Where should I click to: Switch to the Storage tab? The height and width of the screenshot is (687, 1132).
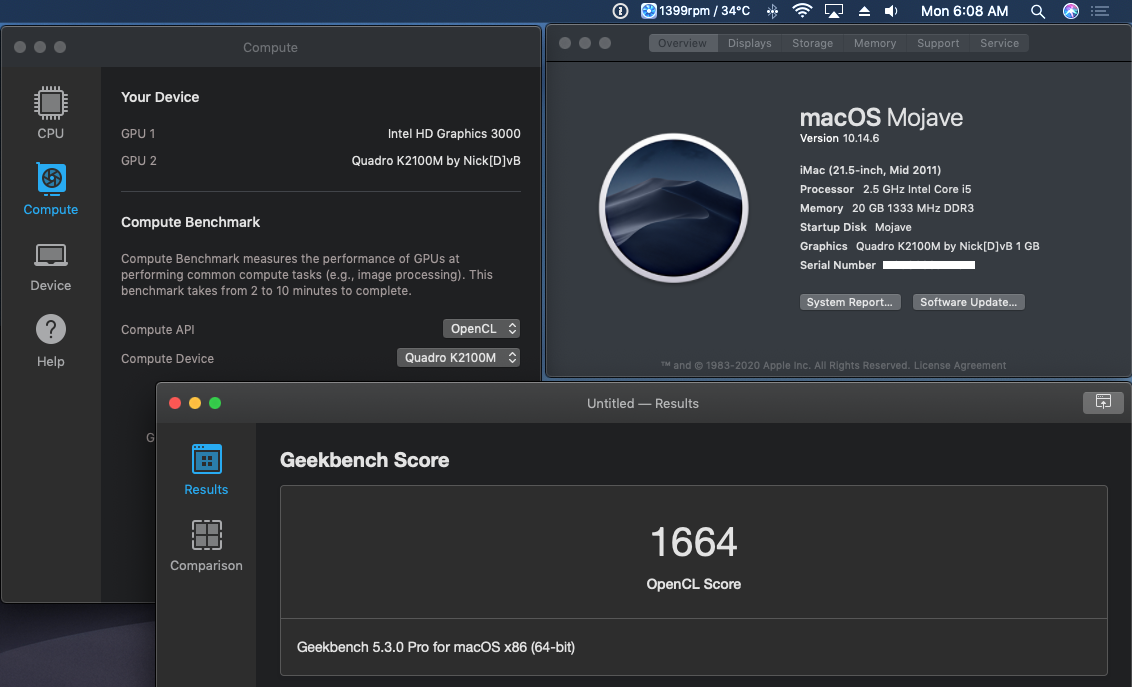(812, 43)
